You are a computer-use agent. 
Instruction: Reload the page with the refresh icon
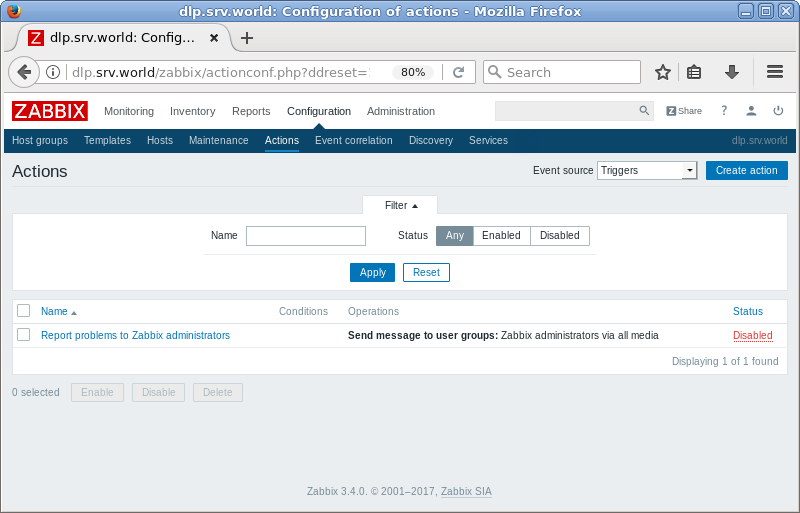pos(458,72)
